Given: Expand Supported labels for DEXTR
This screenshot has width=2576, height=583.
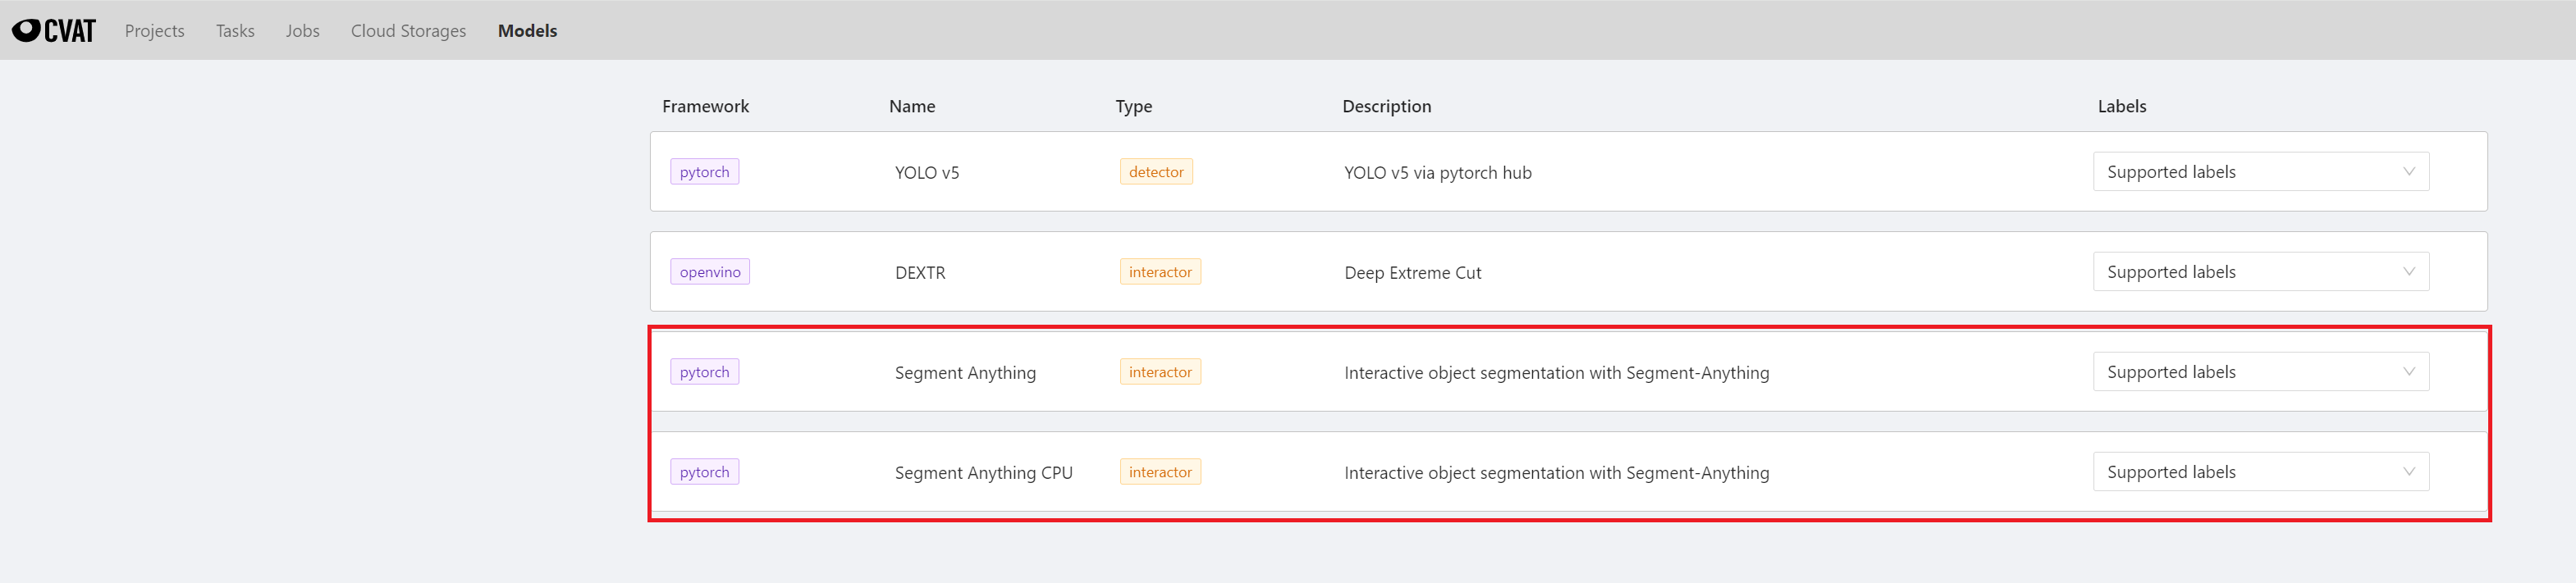Looking at the screenshot, I should 2259,272.
